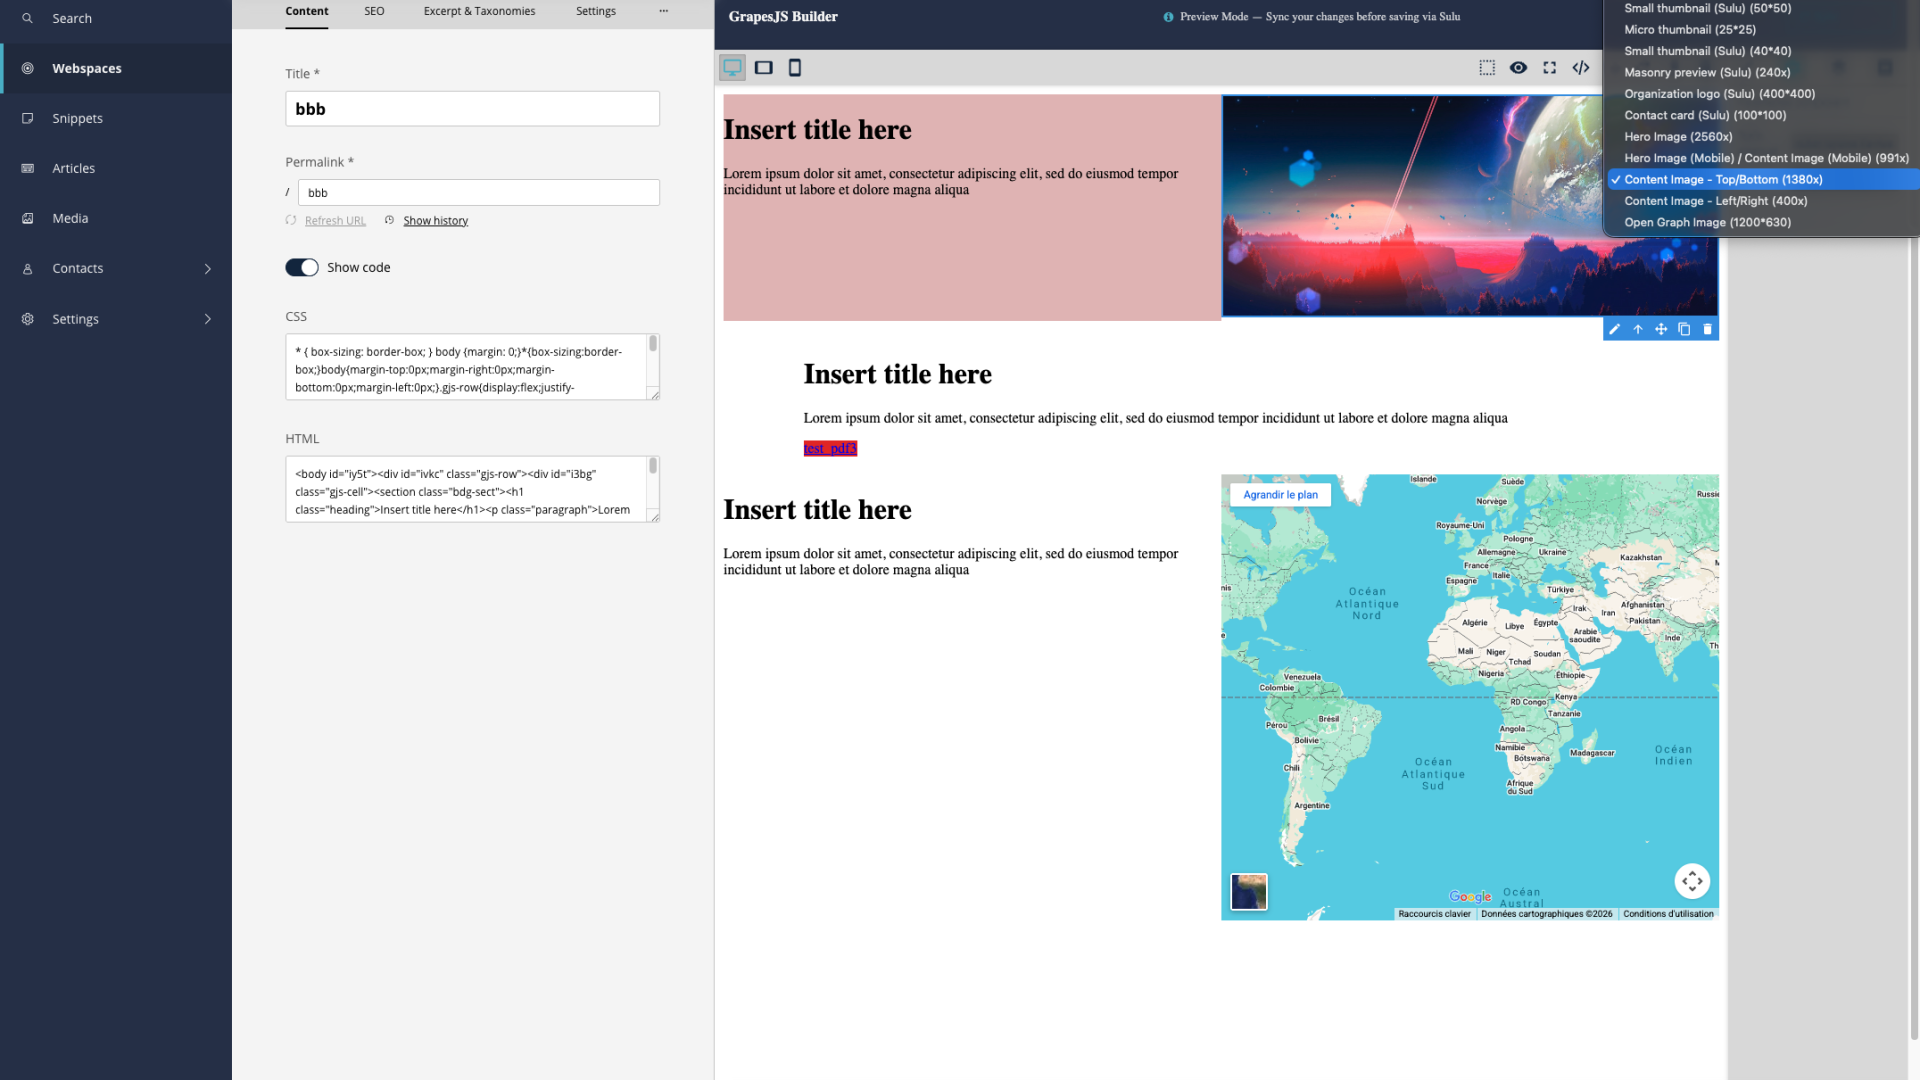The width and height of the screenshot is (1920, 1080).
Task: Focus the Title input field
Action: click(x=472, y=109)
